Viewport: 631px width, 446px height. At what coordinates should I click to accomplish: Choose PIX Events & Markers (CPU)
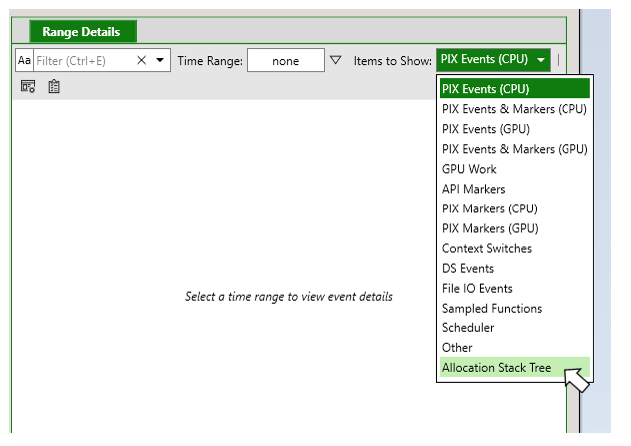515,109
